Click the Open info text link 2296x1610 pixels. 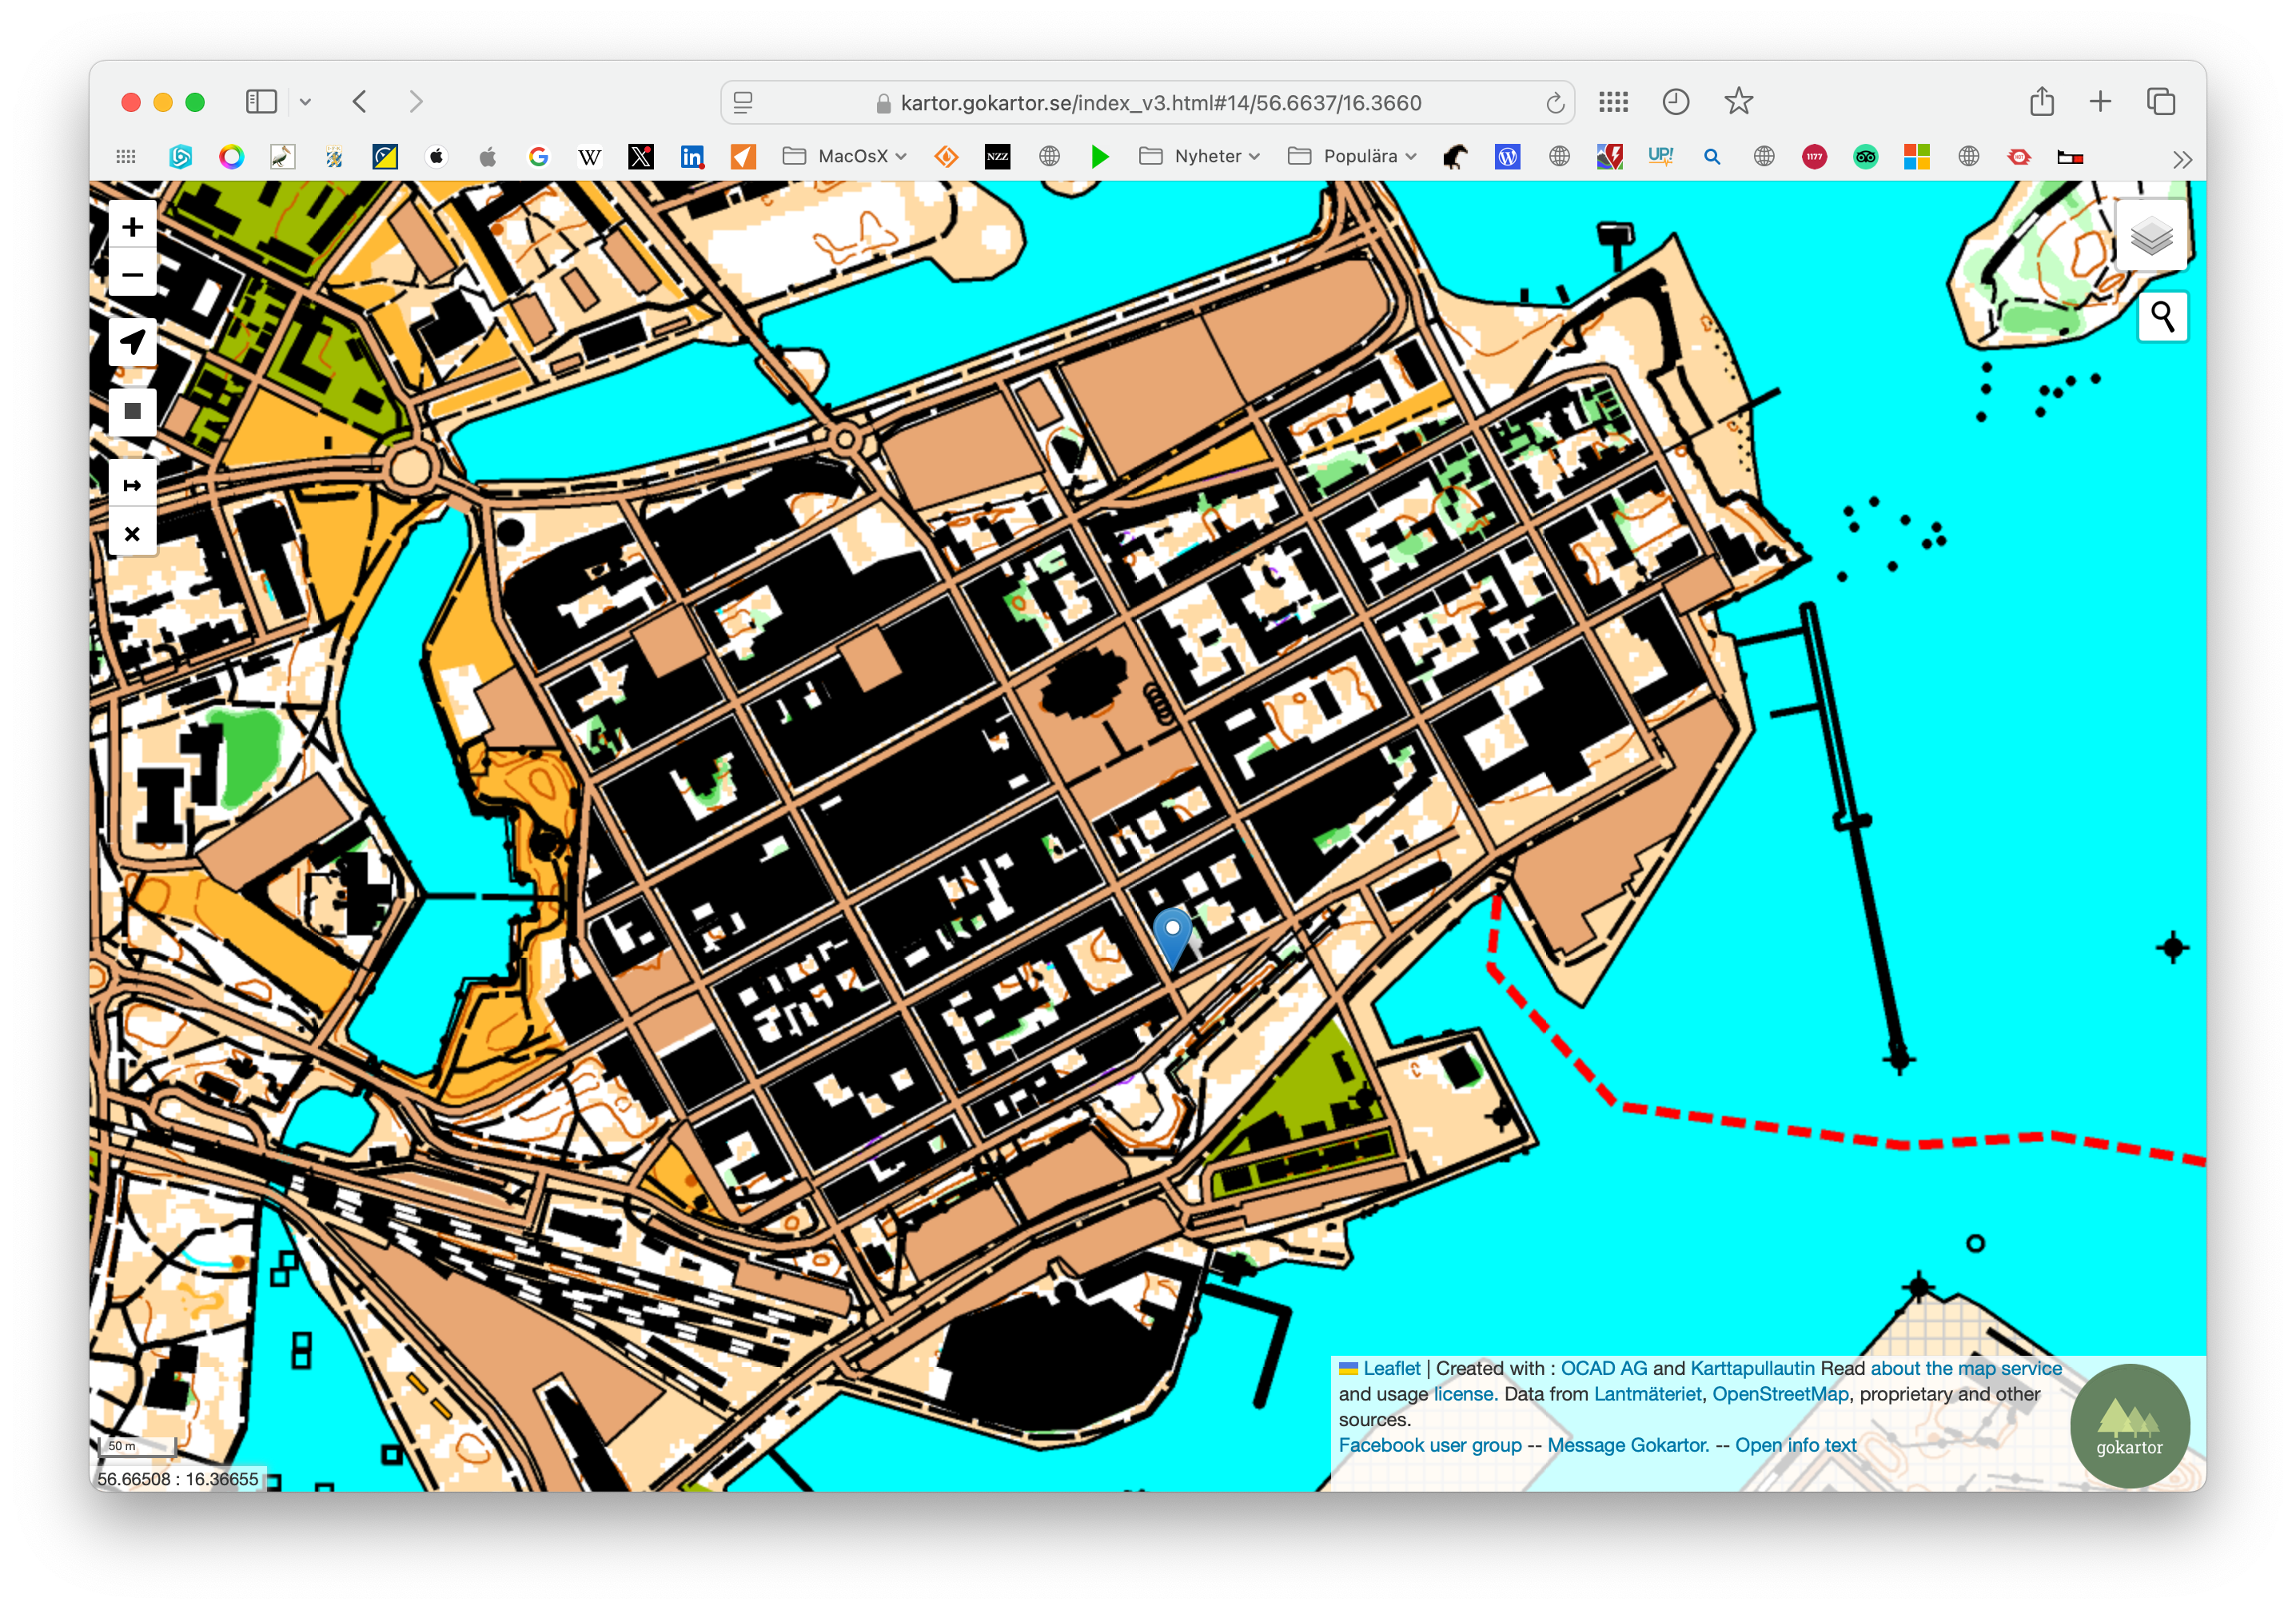[x=1795, y=1445]
